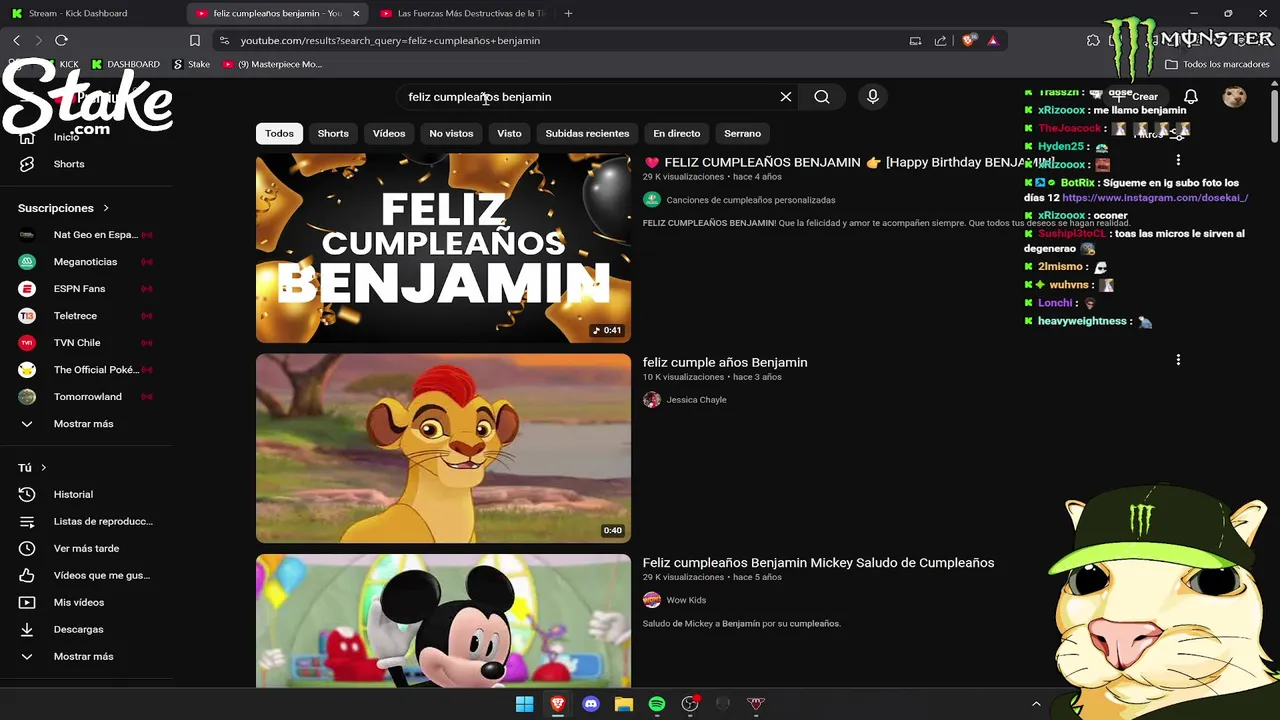Viewport: 1280px width, 720px height.
Task: Open Todos los marcadores folder
Action: tap(1217, 64)
